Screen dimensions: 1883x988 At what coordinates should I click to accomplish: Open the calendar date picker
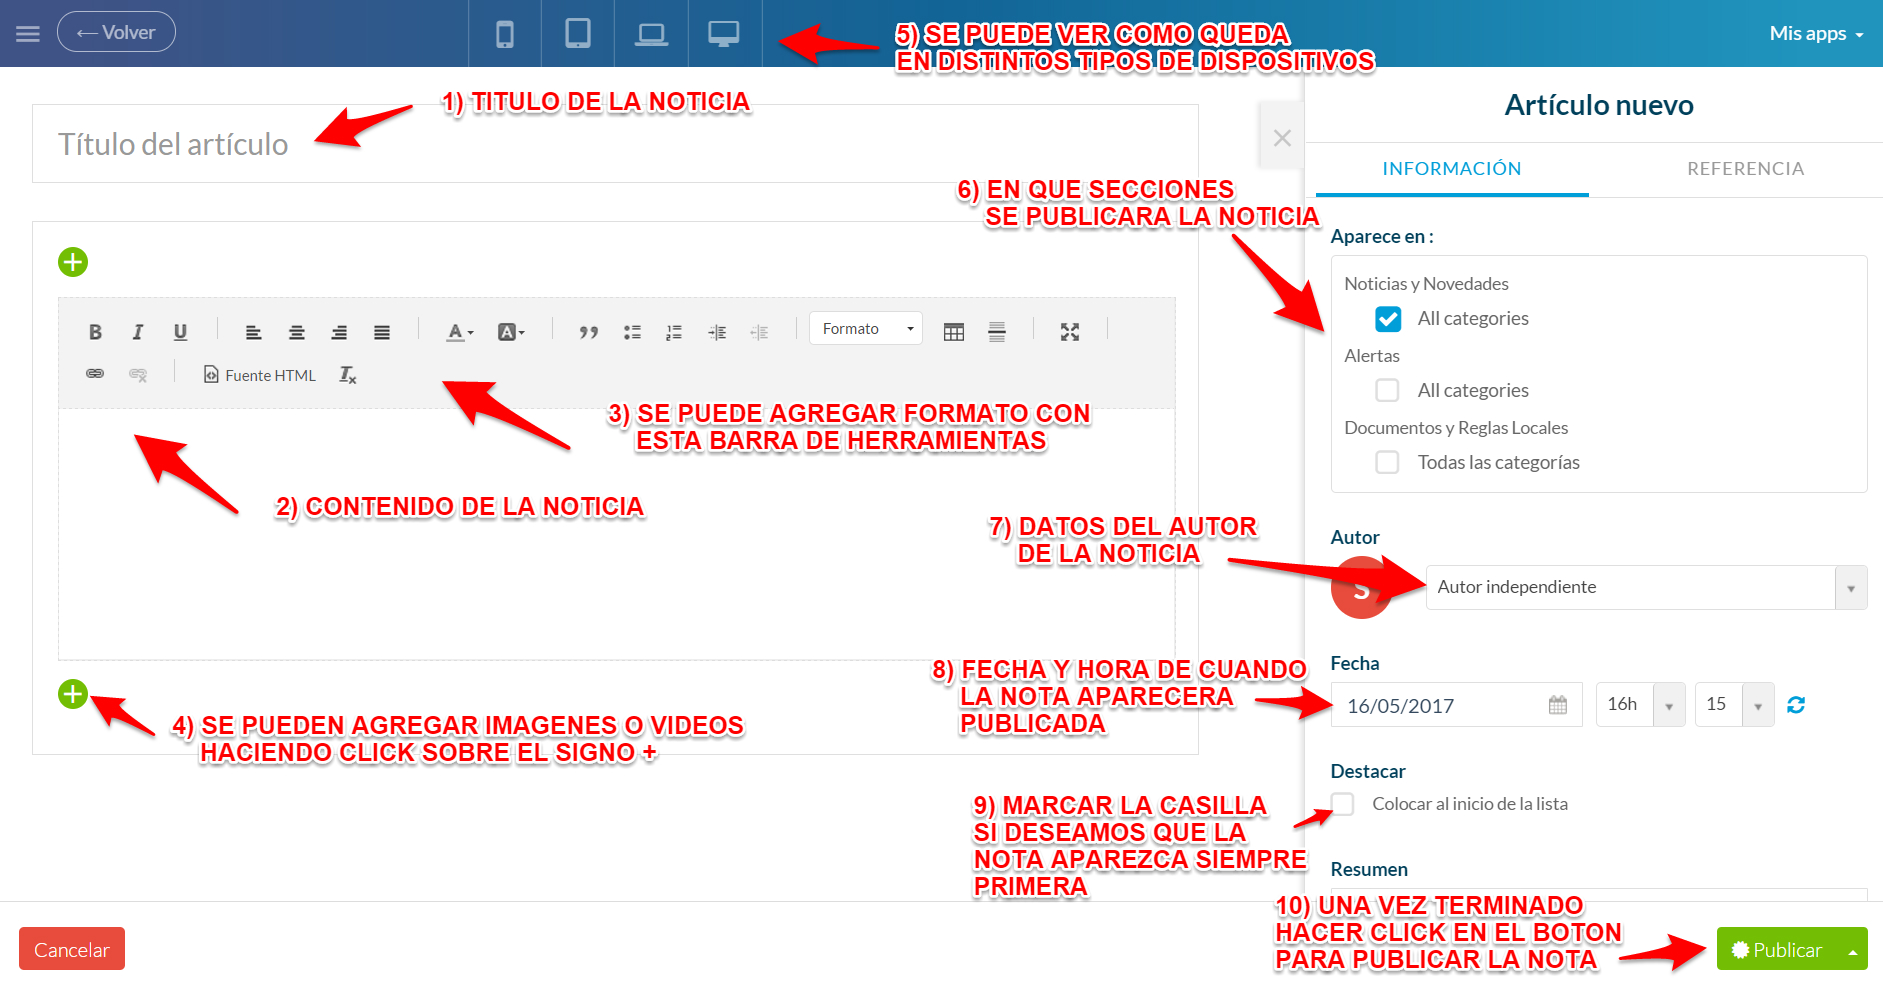(1558, 705)
